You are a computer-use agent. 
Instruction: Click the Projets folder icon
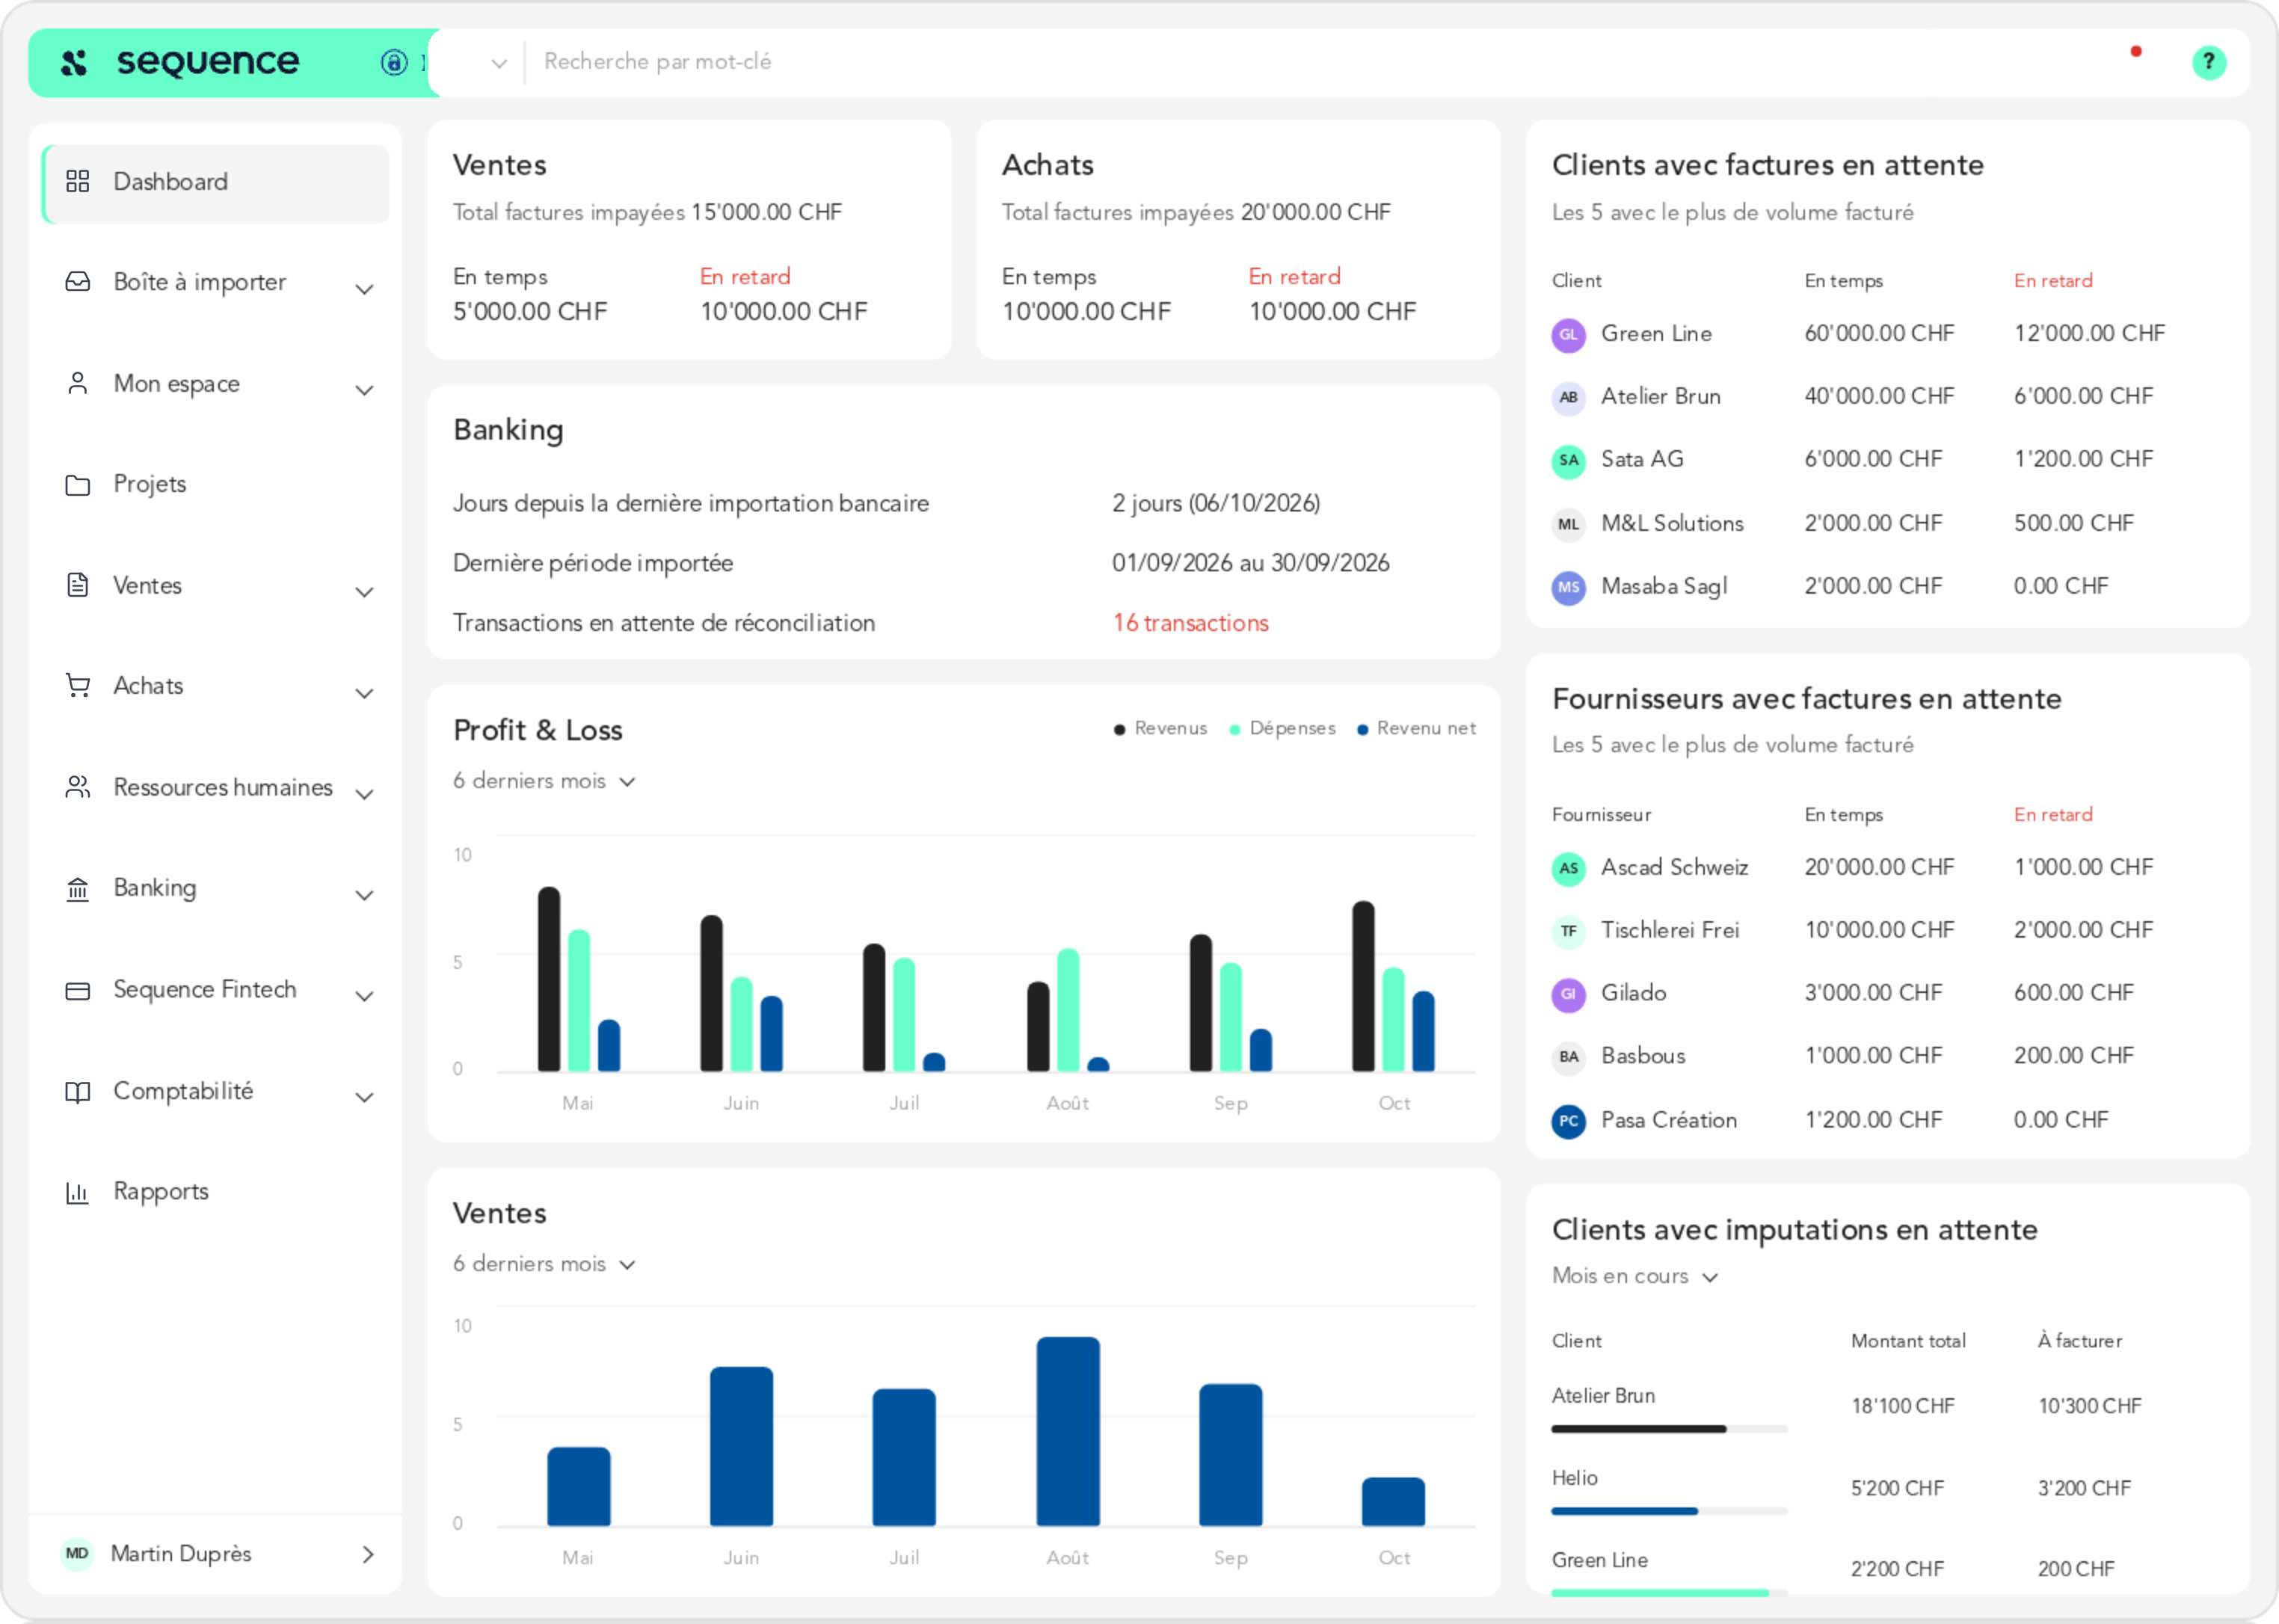tap(77, 485)
